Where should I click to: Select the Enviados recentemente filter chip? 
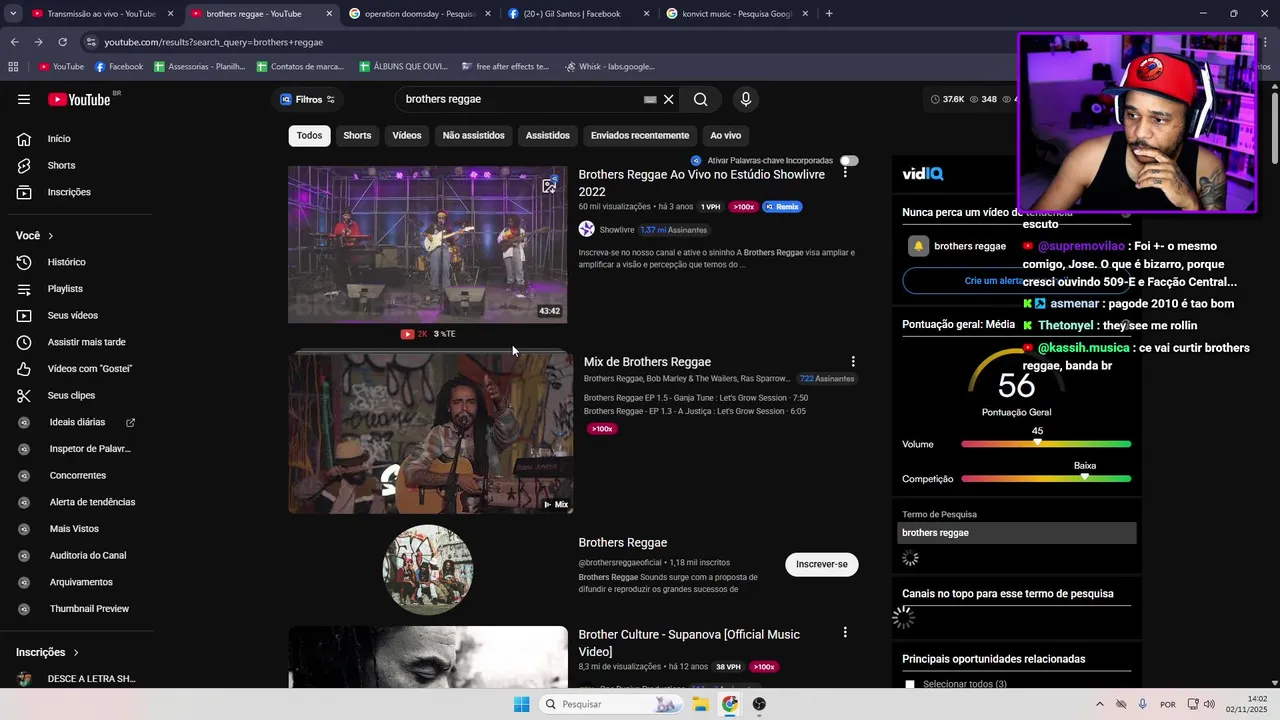pyautogui.click(x=640, y=135)
